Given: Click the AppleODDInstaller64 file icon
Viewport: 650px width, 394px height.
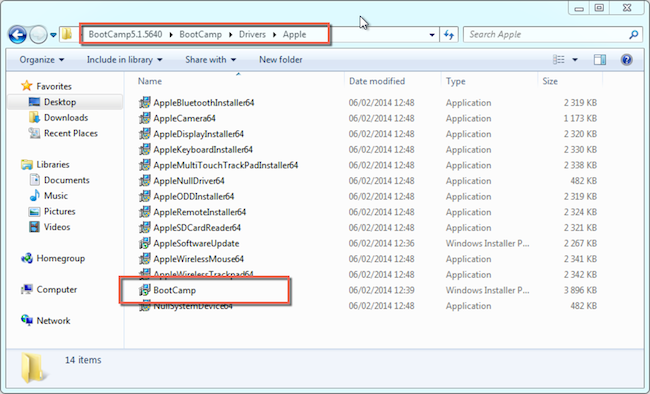Looking at the screenshot, I should coord(144,196).
